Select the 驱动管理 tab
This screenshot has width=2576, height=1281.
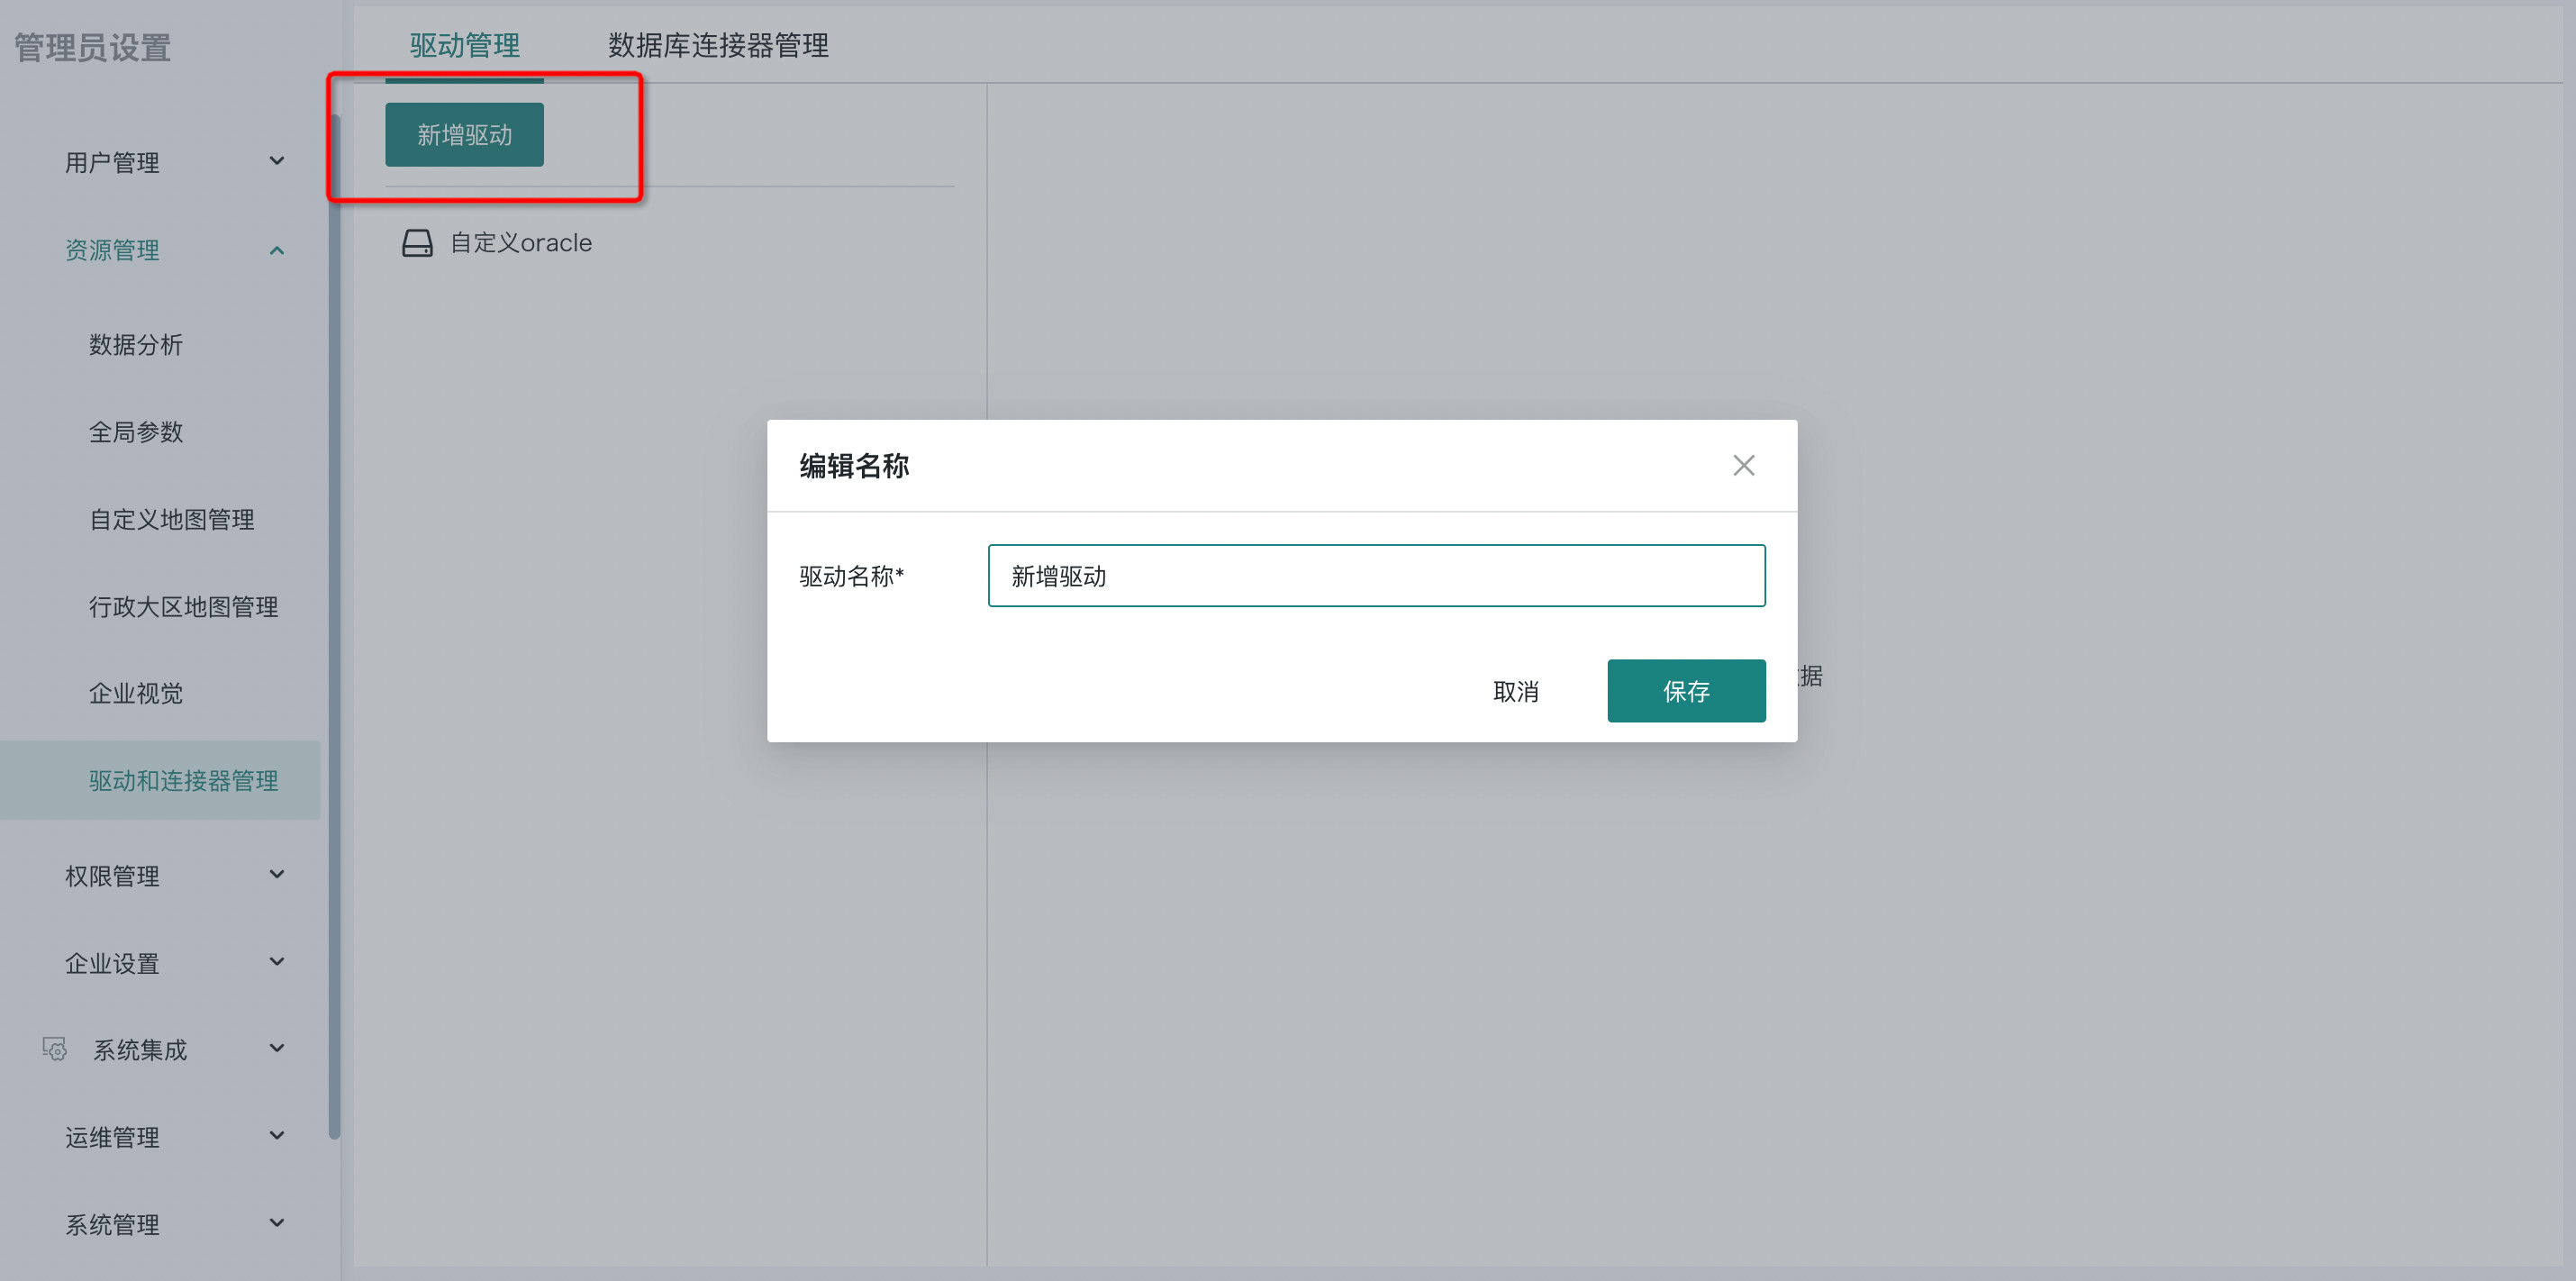point(464,45)
